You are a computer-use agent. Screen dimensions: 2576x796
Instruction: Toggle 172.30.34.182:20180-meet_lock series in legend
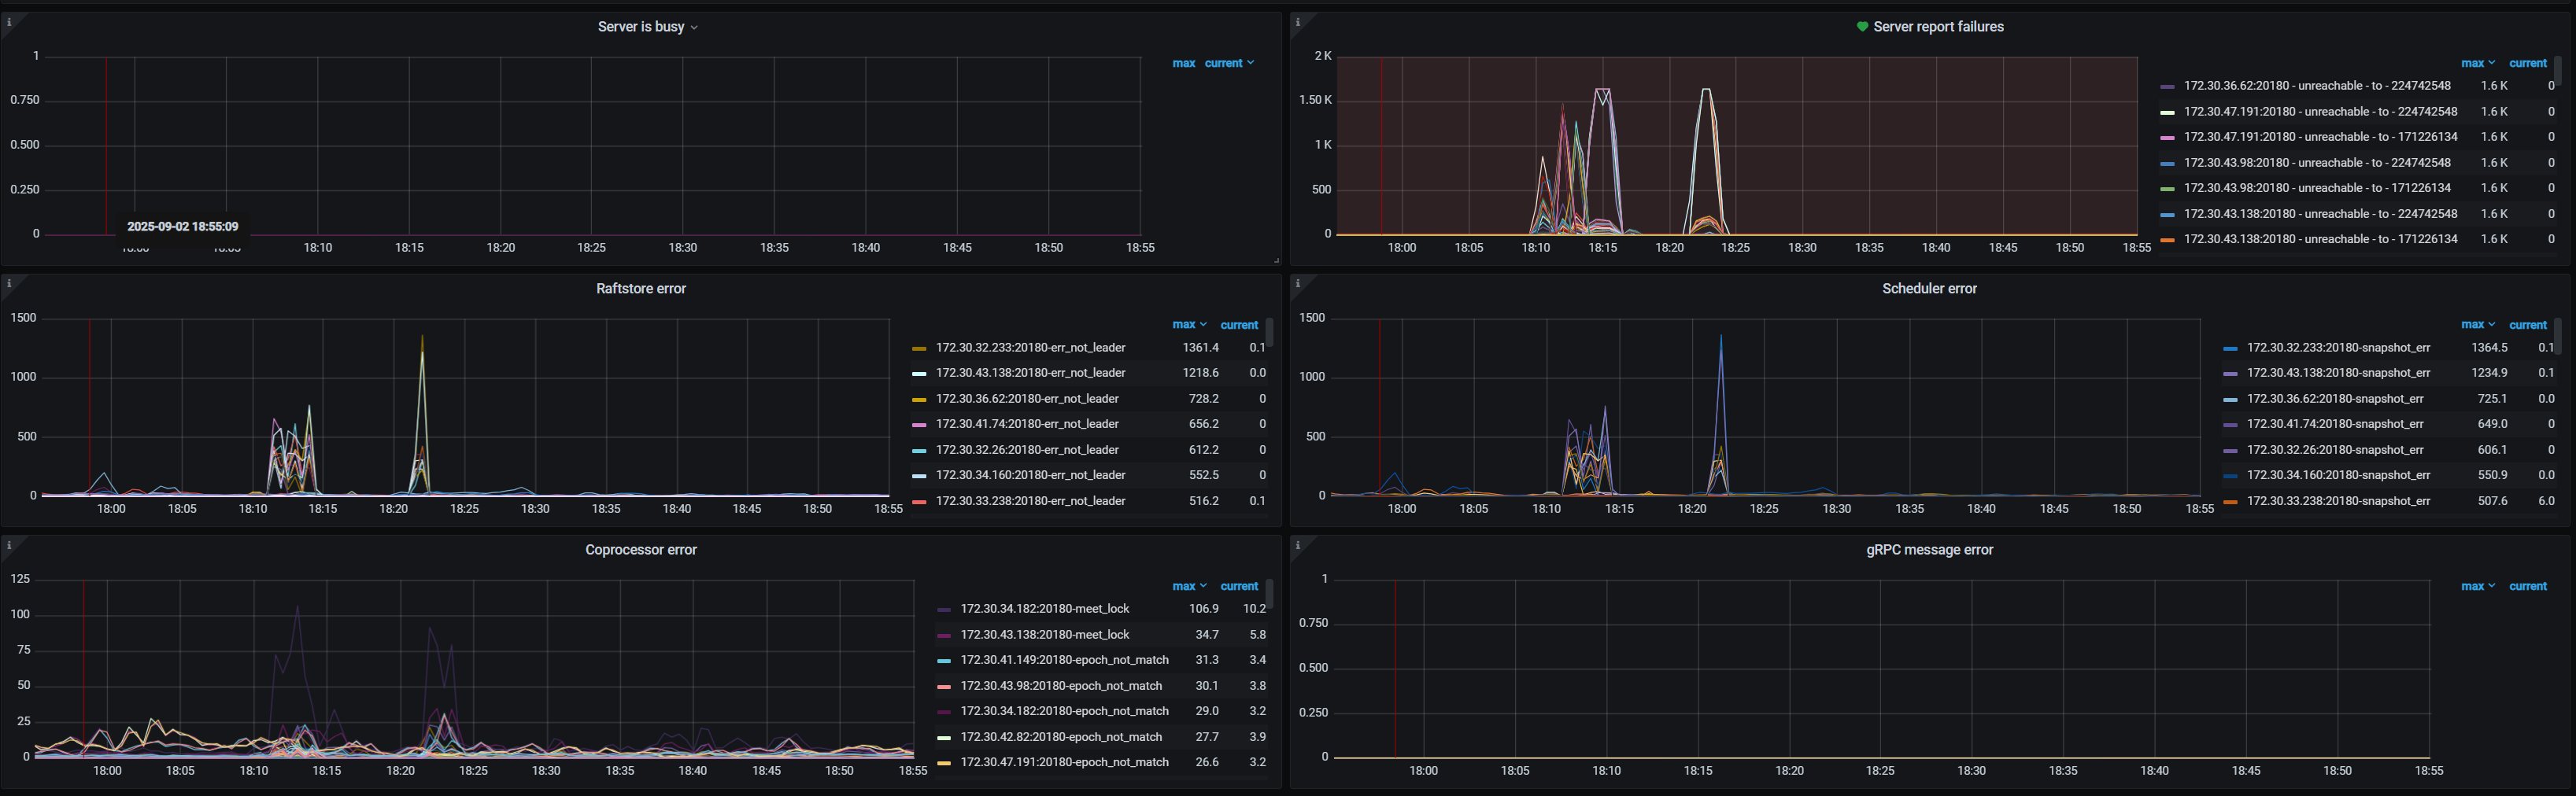click(1044, 609)
